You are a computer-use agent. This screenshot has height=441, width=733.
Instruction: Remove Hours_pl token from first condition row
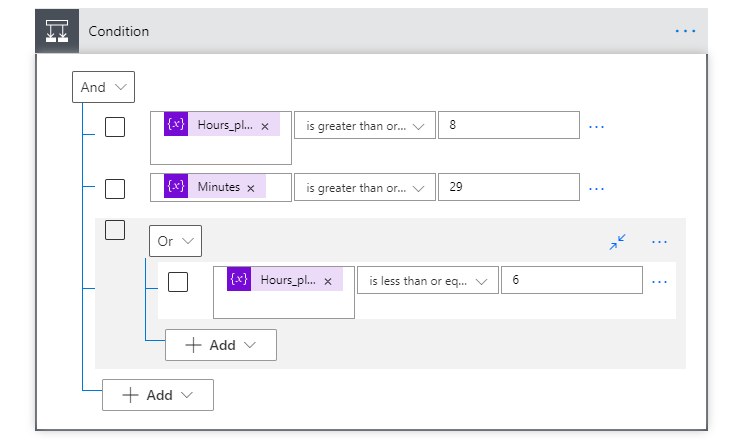(x=265, y=126)
